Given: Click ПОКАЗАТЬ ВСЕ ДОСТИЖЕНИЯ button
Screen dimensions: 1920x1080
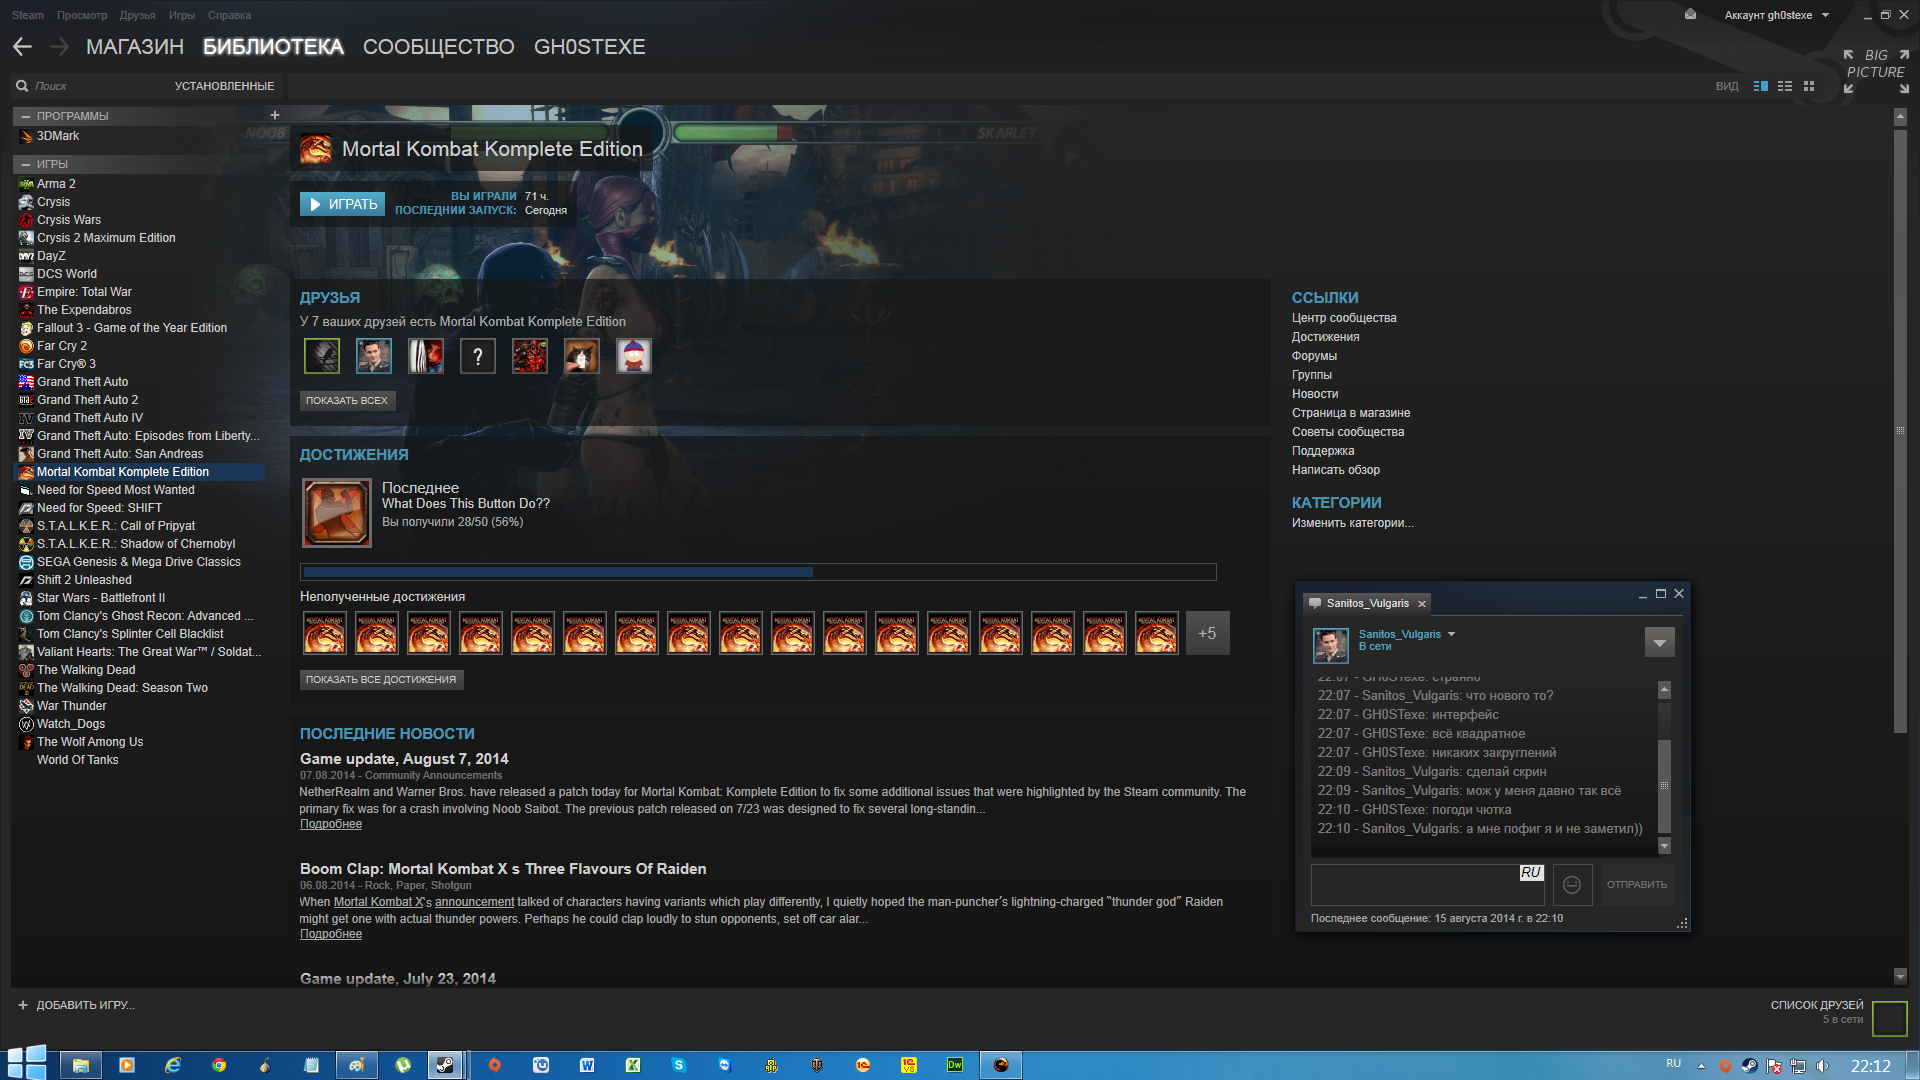Looking at the screenshot, I should [381, 680].
